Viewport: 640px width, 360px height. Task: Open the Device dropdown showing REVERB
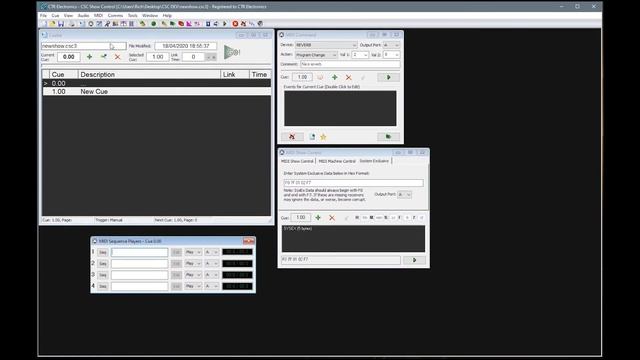pos(326,45)
